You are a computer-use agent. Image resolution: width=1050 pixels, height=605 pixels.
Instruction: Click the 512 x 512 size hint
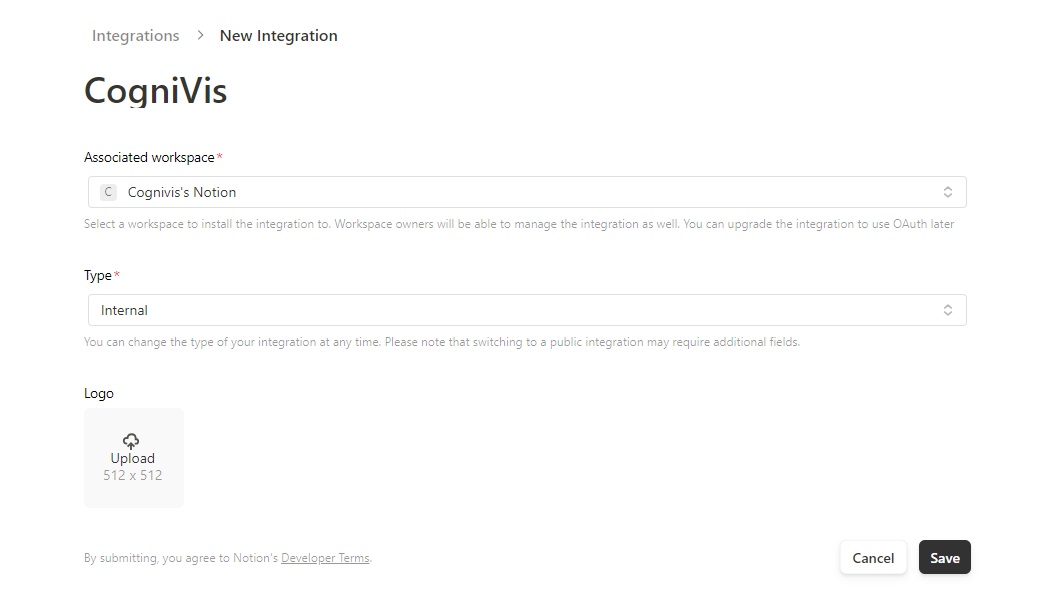[x=132, y=475]
